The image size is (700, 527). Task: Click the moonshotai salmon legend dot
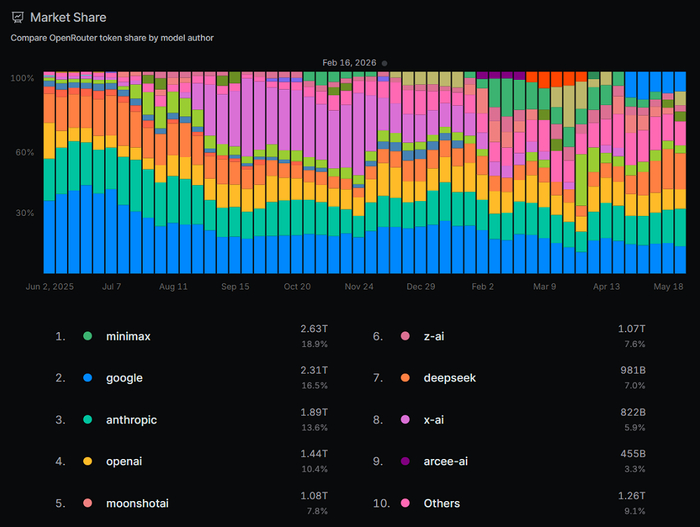[88, 503]
